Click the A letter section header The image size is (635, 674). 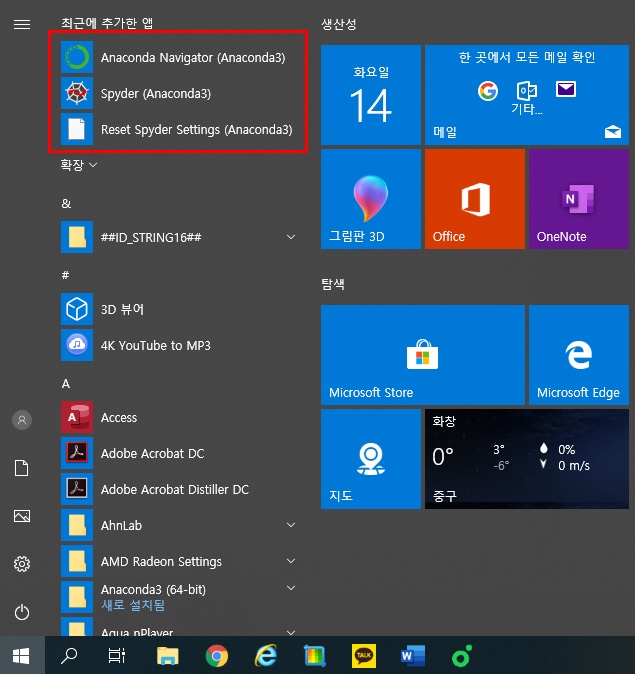66,383
